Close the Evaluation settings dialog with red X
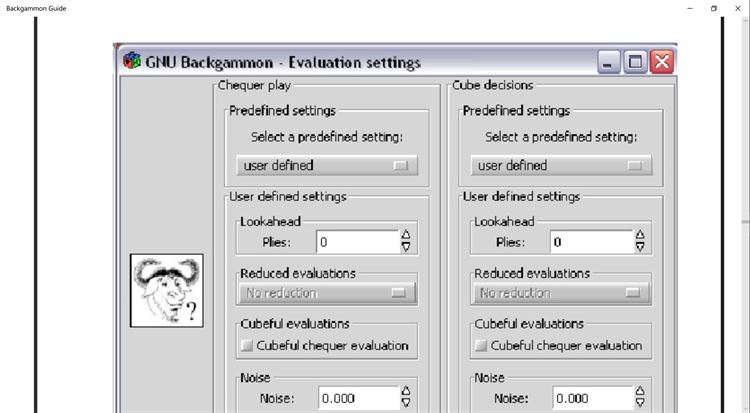750x413 pixels. [x=662, y=62]
